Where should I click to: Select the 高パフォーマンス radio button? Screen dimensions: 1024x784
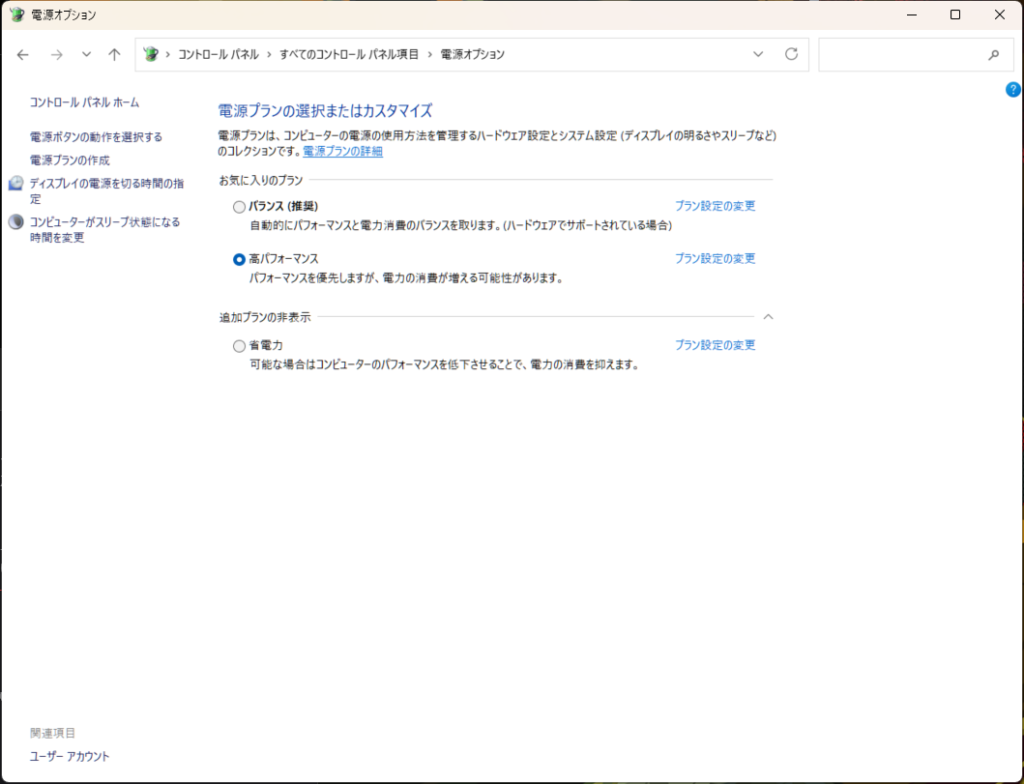(238, 259)
